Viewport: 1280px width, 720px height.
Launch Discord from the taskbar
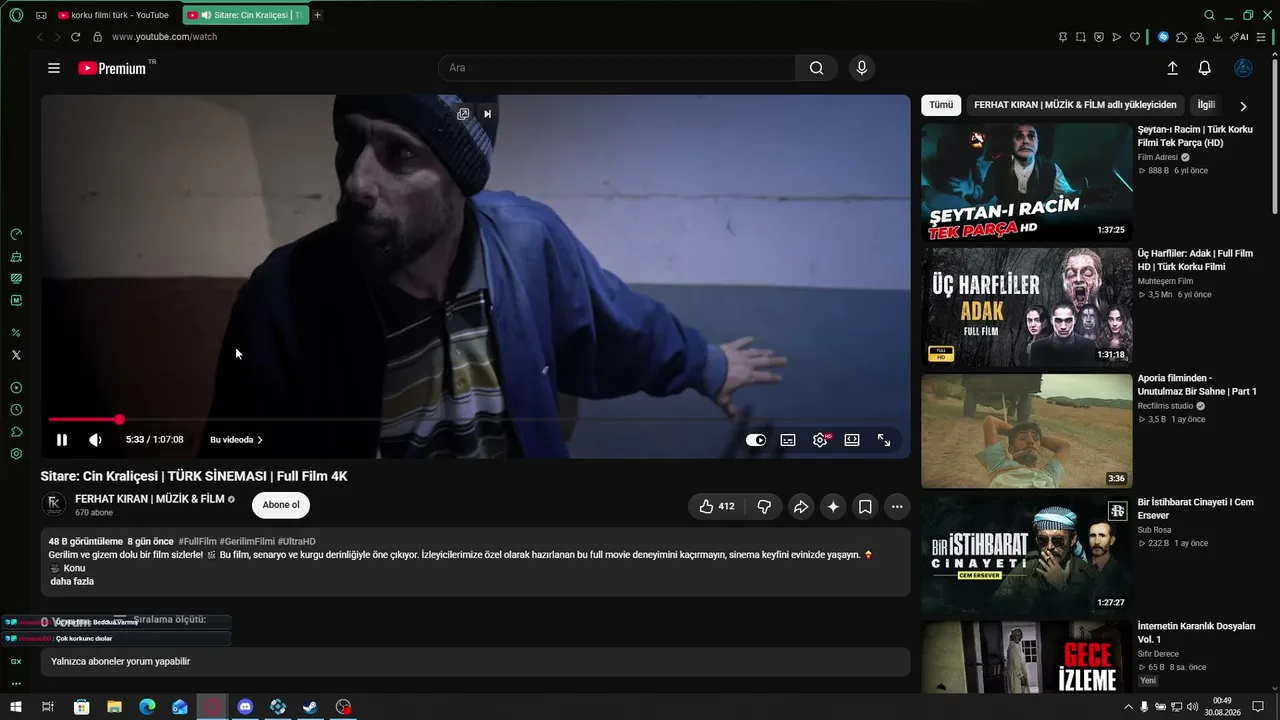click(x=246, y=707)
